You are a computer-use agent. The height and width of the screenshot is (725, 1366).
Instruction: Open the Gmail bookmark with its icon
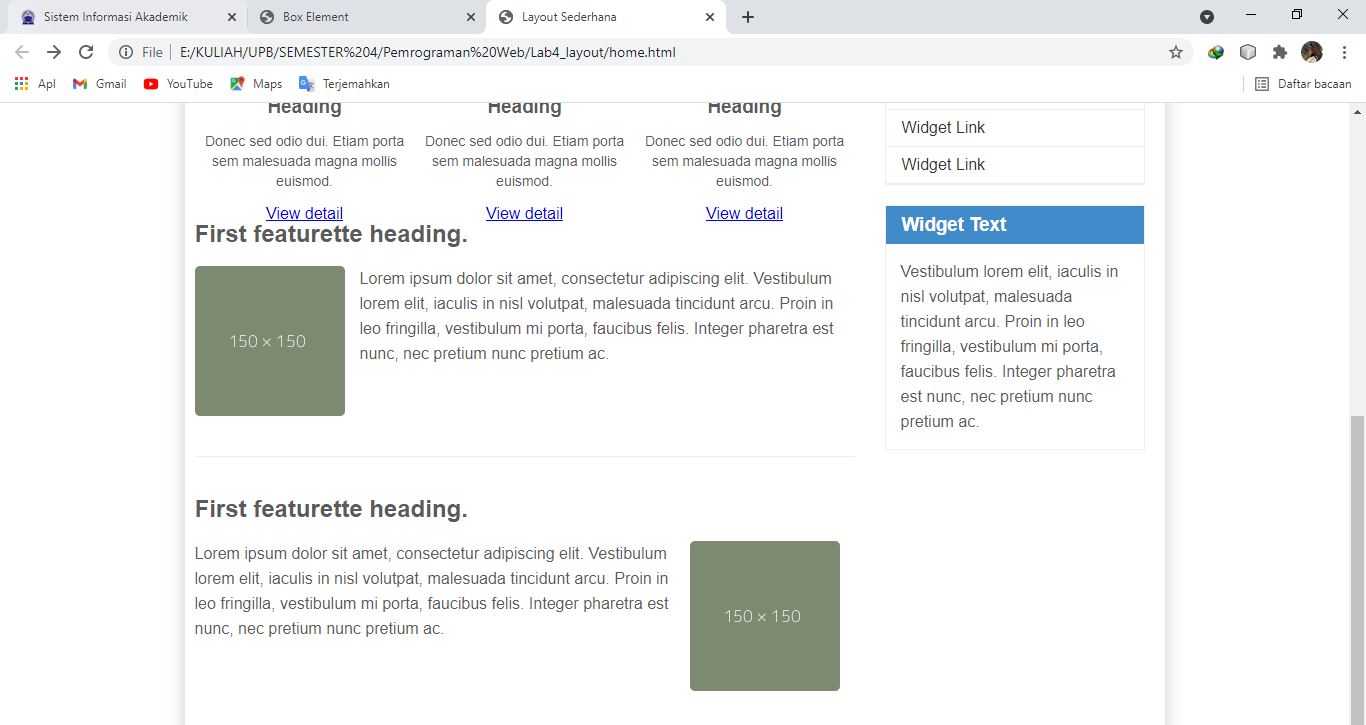(80, 84)
